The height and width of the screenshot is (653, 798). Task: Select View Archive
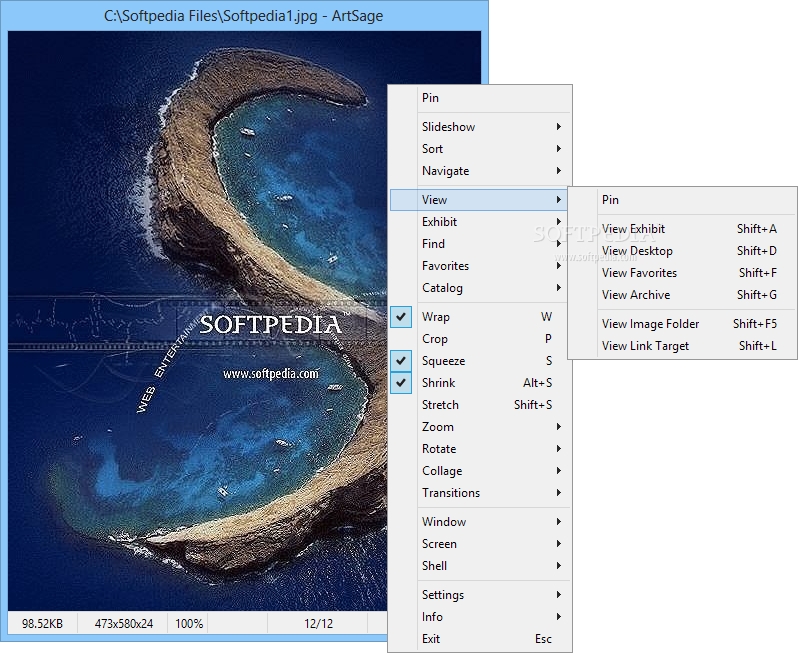pyautogui.click(x=682, y=295)
